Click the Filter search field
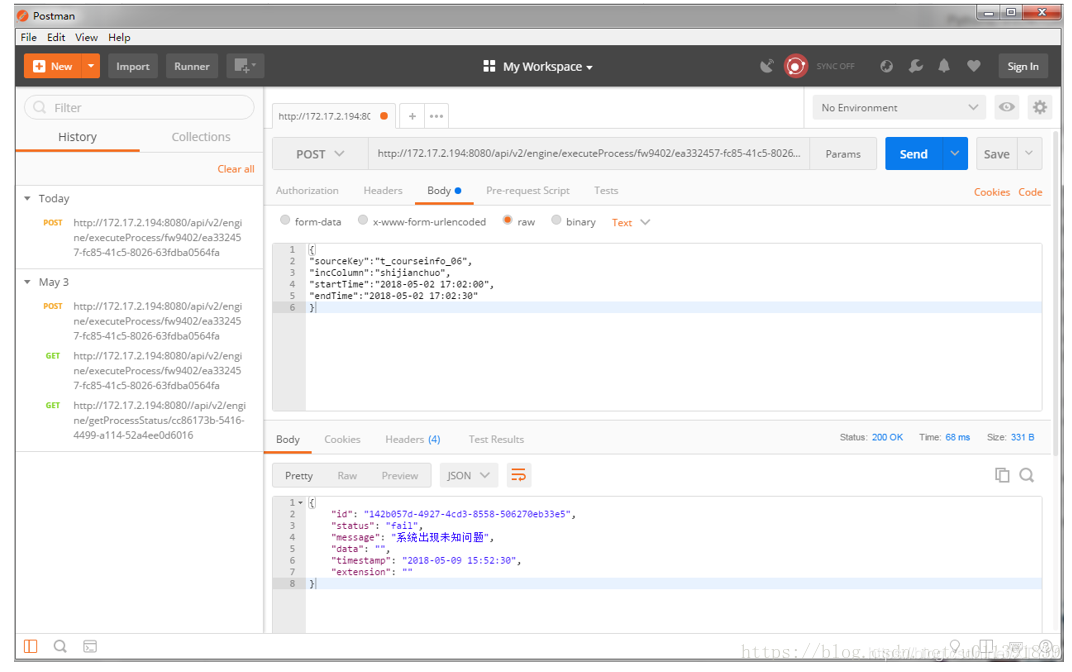Viewport: 1072px width, 672px height. click(x=139, y=107)
